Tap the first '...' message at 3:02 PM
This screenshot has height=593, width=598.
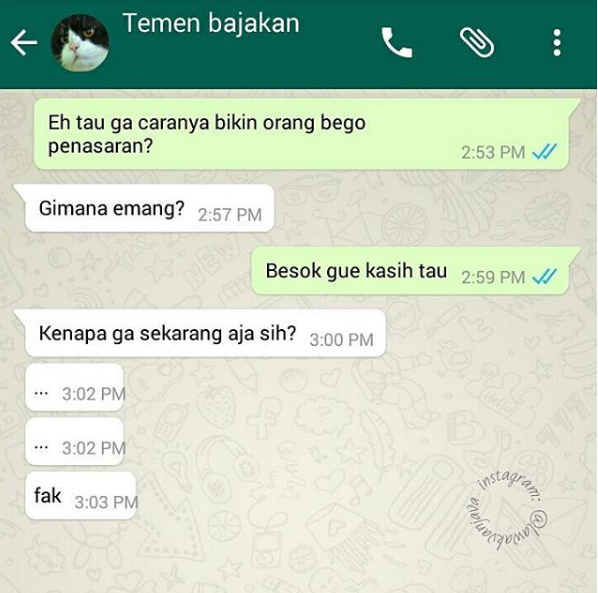pyautogui.click(x=74, y=387)
